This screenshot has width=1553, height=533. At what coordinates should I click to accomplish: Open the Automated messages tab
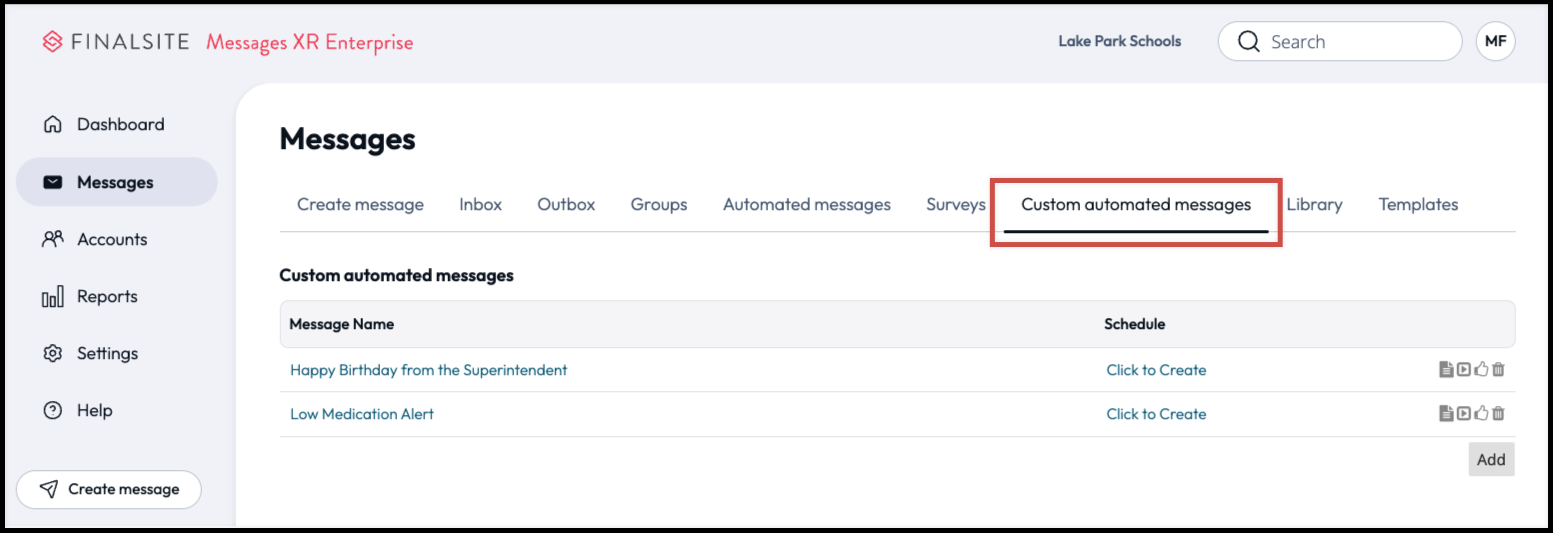click(x=807, y=205)
